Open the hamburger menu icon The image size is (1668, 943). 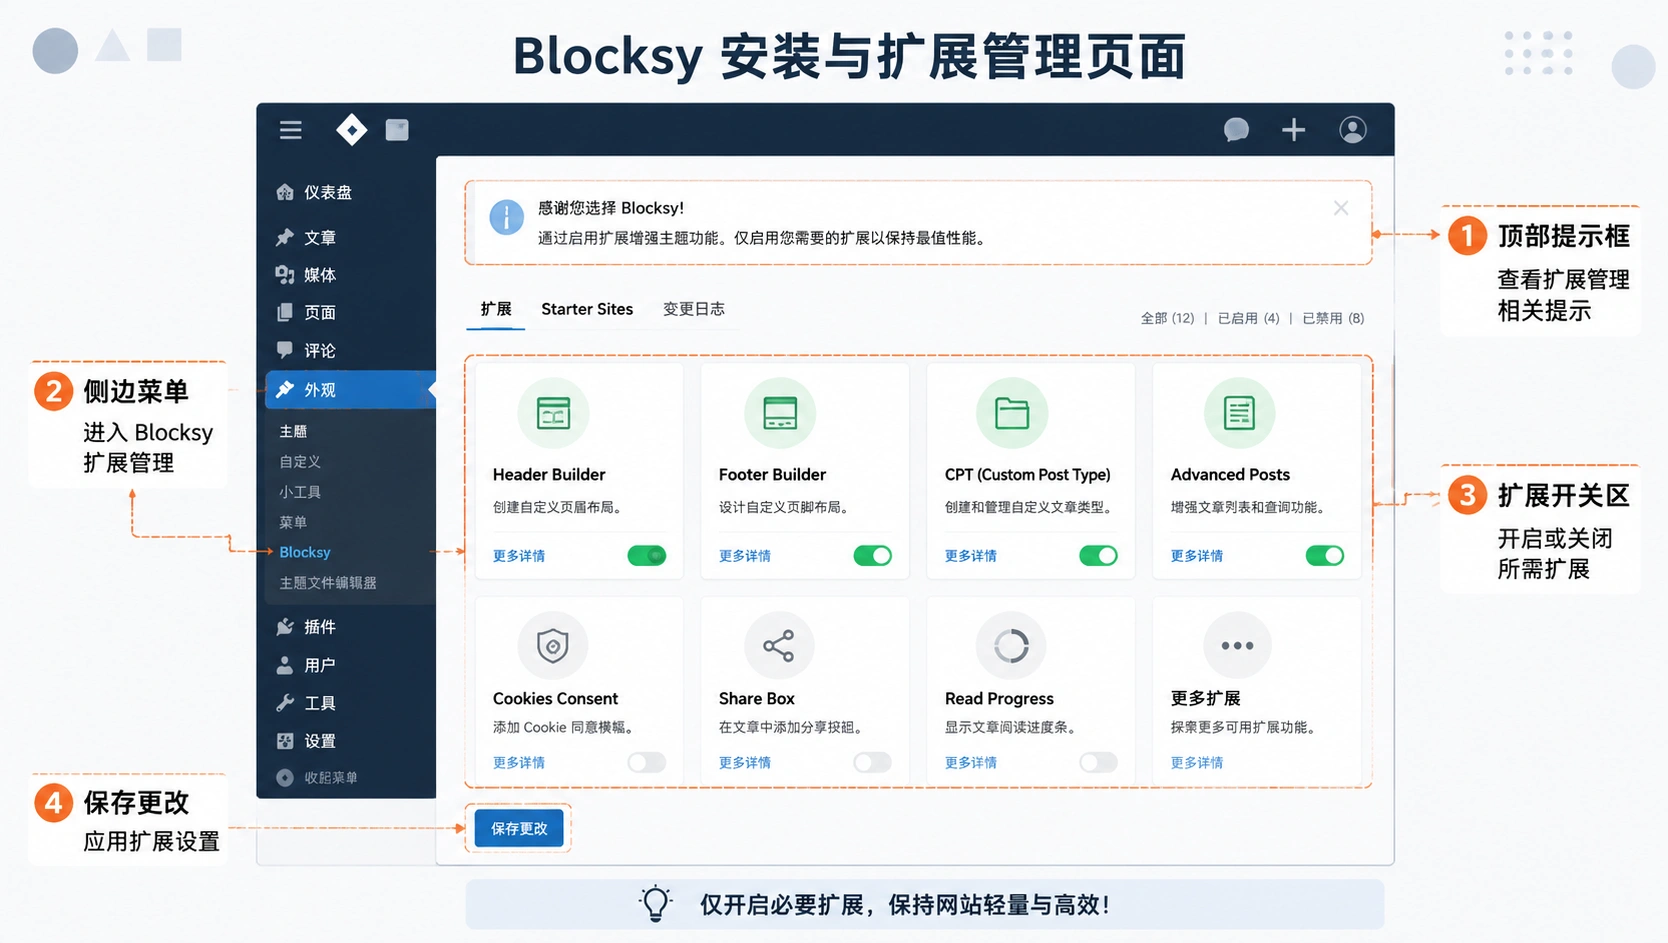[x=290, y=130]
